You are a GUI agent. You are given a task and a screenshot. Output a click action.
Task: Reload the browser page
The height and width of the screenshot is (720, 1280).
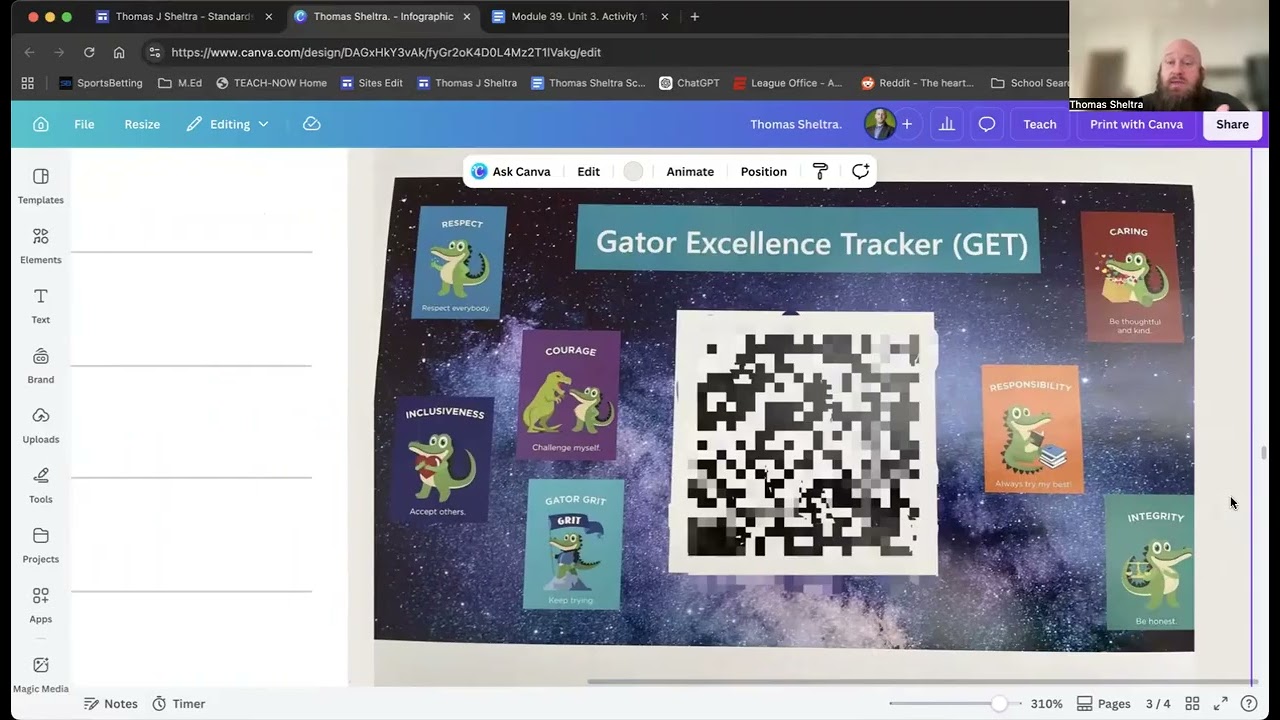[89, 52]
